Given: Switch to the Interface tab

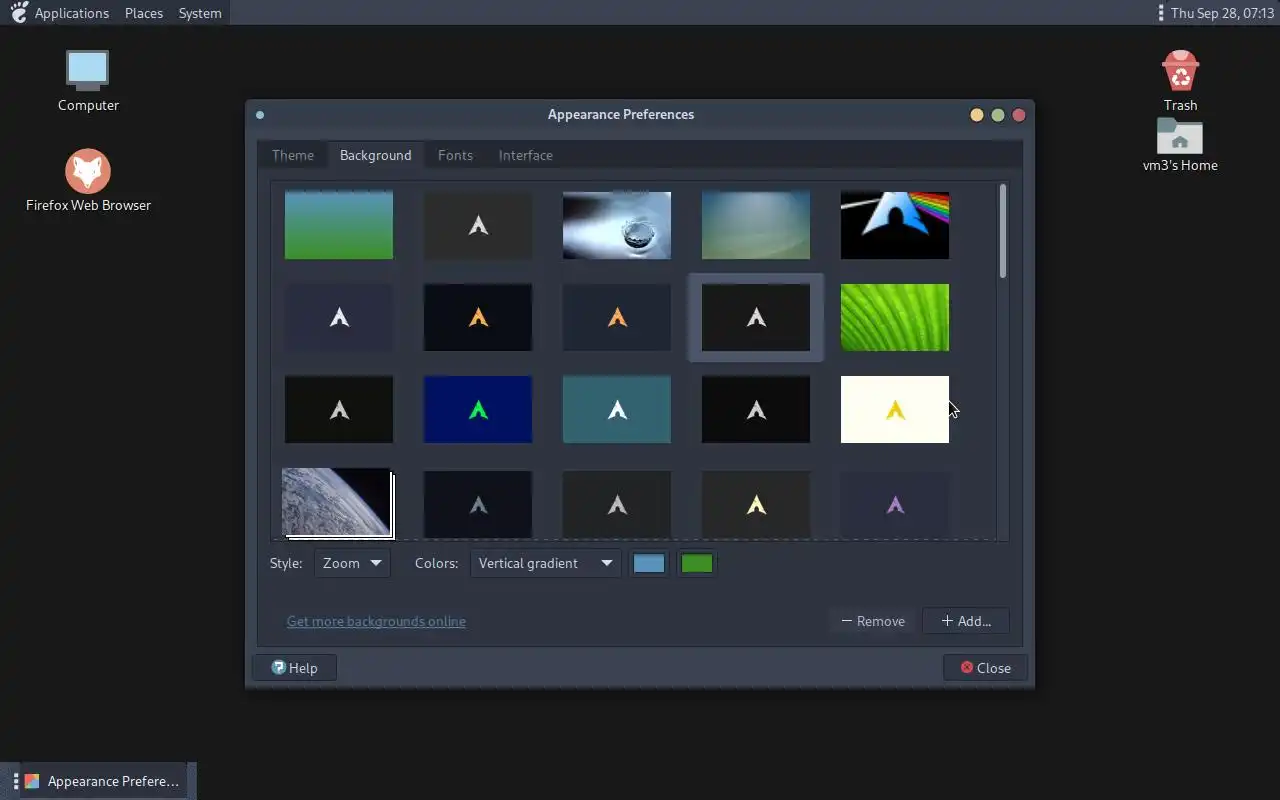Looking at the screenshot, I should (525, 155).
